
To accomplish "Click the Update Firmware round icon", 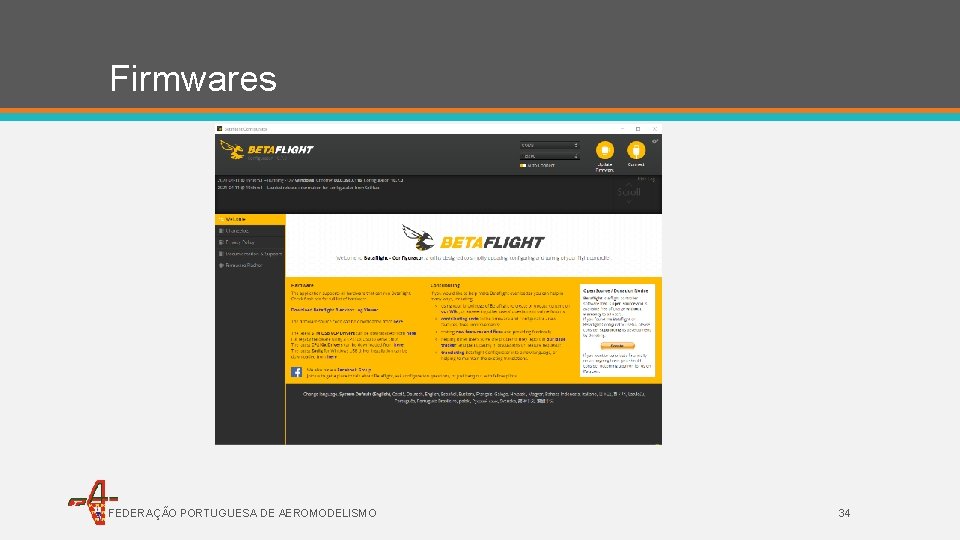I will [x=604, y=150].
